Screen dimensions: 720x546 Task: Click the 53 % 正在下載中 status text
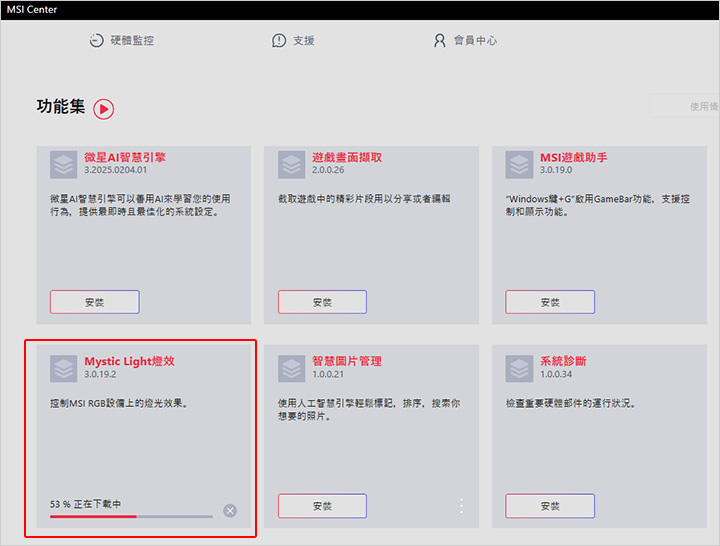[85, 504]
